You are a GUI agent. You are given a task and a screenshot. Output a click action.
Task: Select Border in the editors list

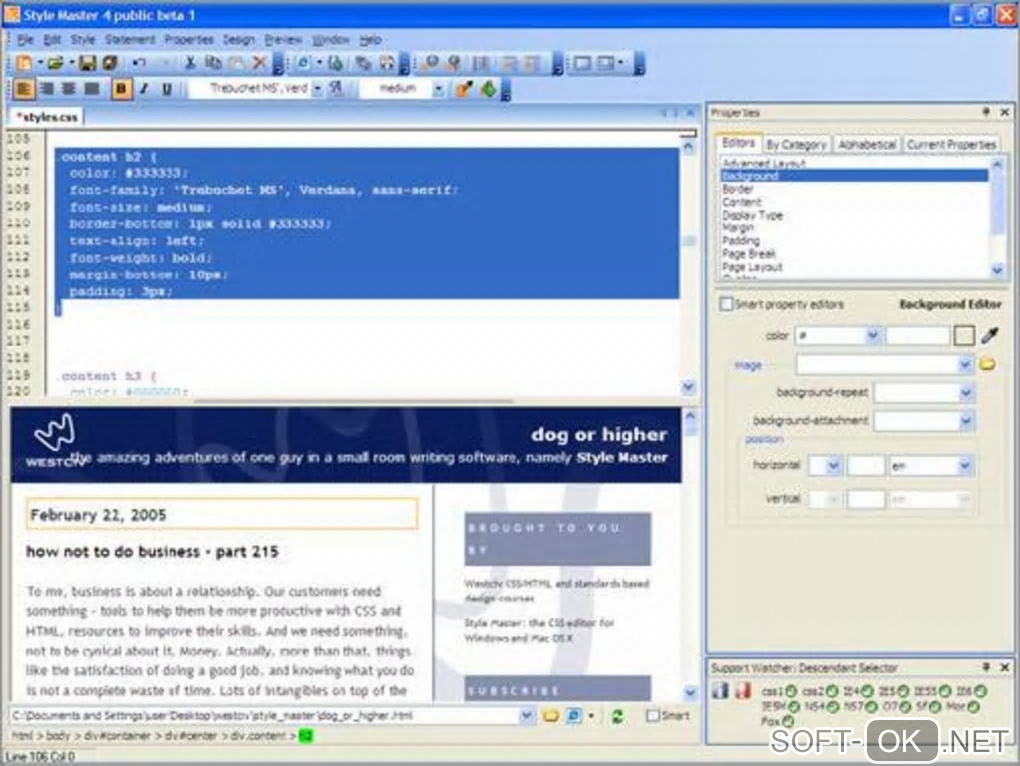tap(854, 189)
